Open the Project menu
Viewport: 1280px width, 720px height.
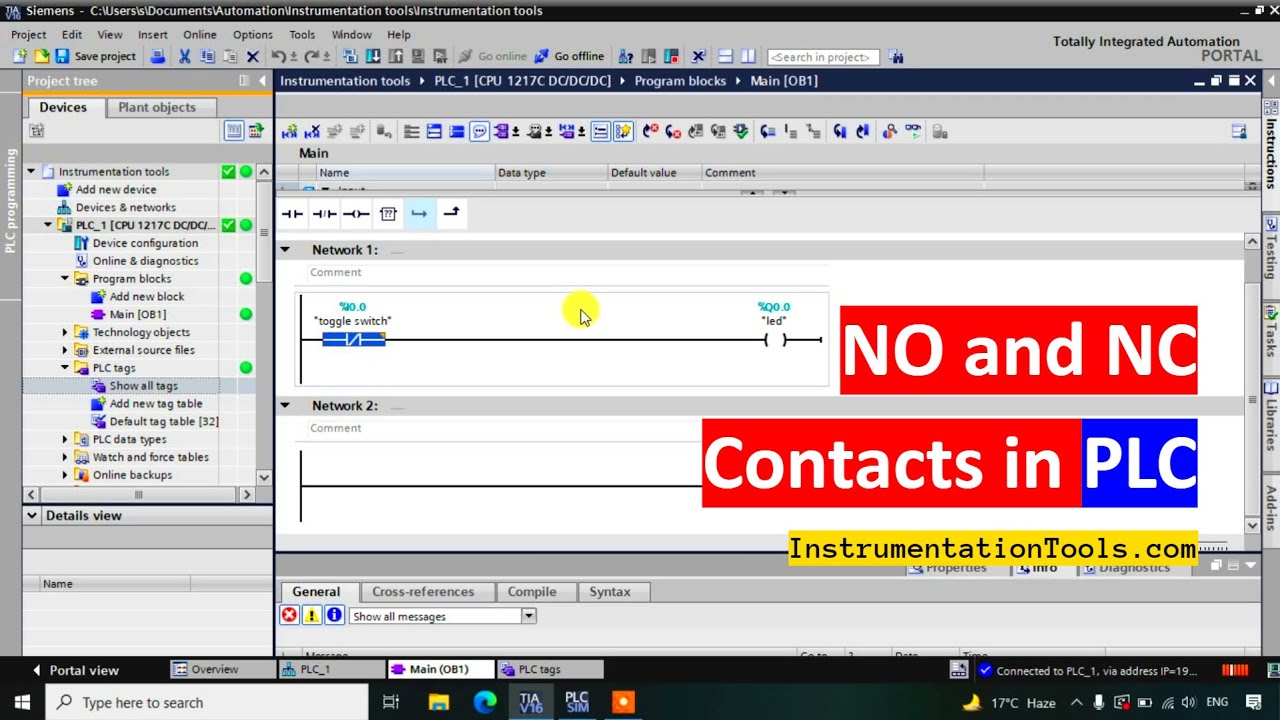click(x=29, y=34)
